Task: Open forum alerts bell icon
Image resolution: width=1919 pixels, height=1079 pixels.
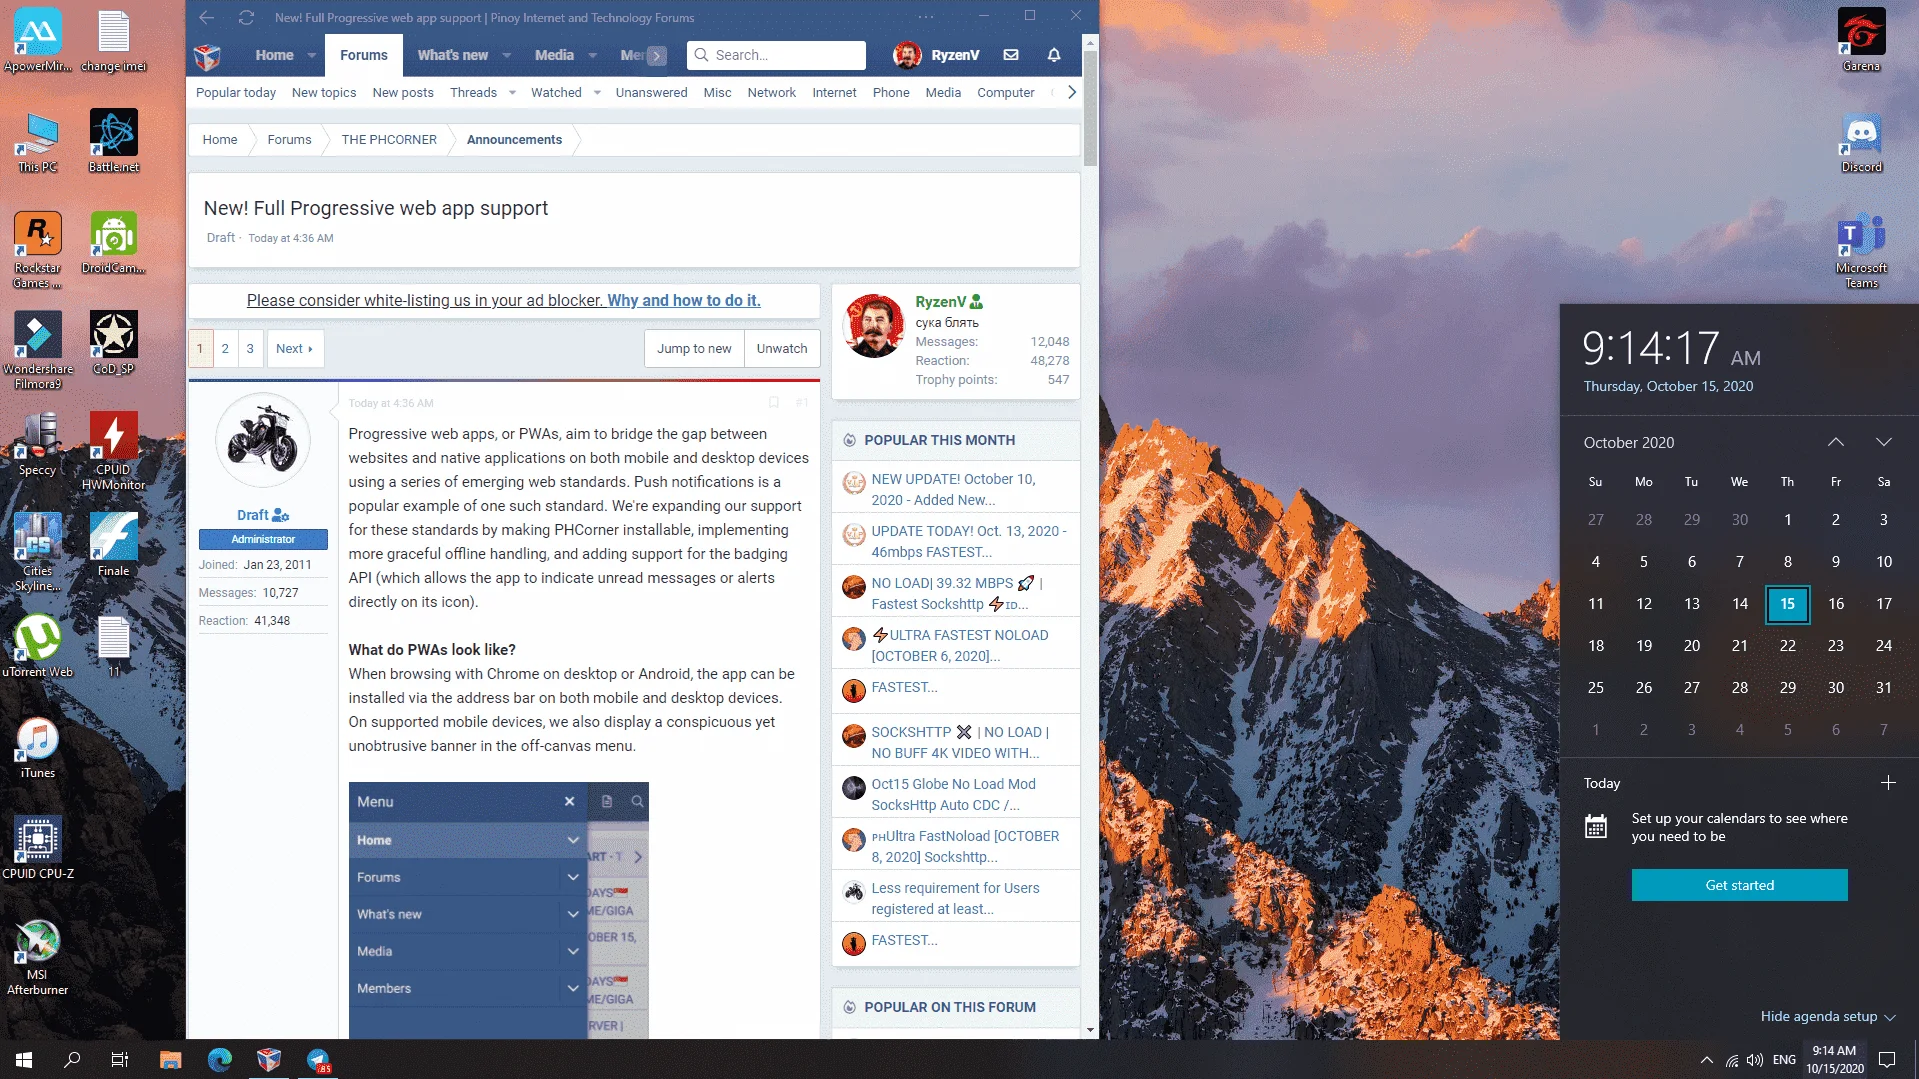Action: 1054,55
